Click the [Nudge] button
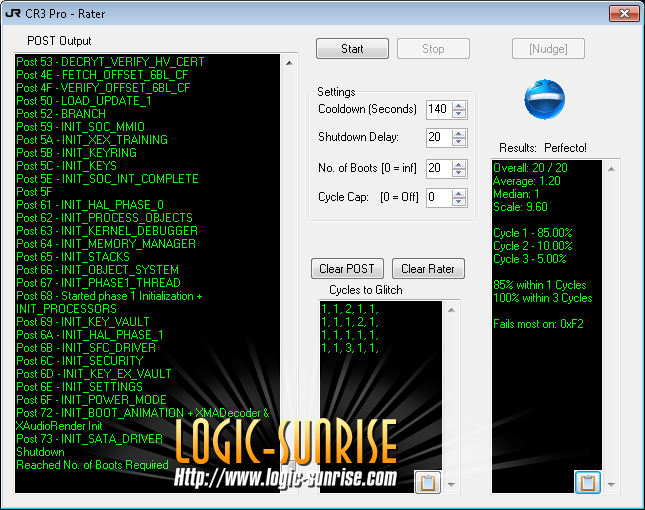 [548, 49]
